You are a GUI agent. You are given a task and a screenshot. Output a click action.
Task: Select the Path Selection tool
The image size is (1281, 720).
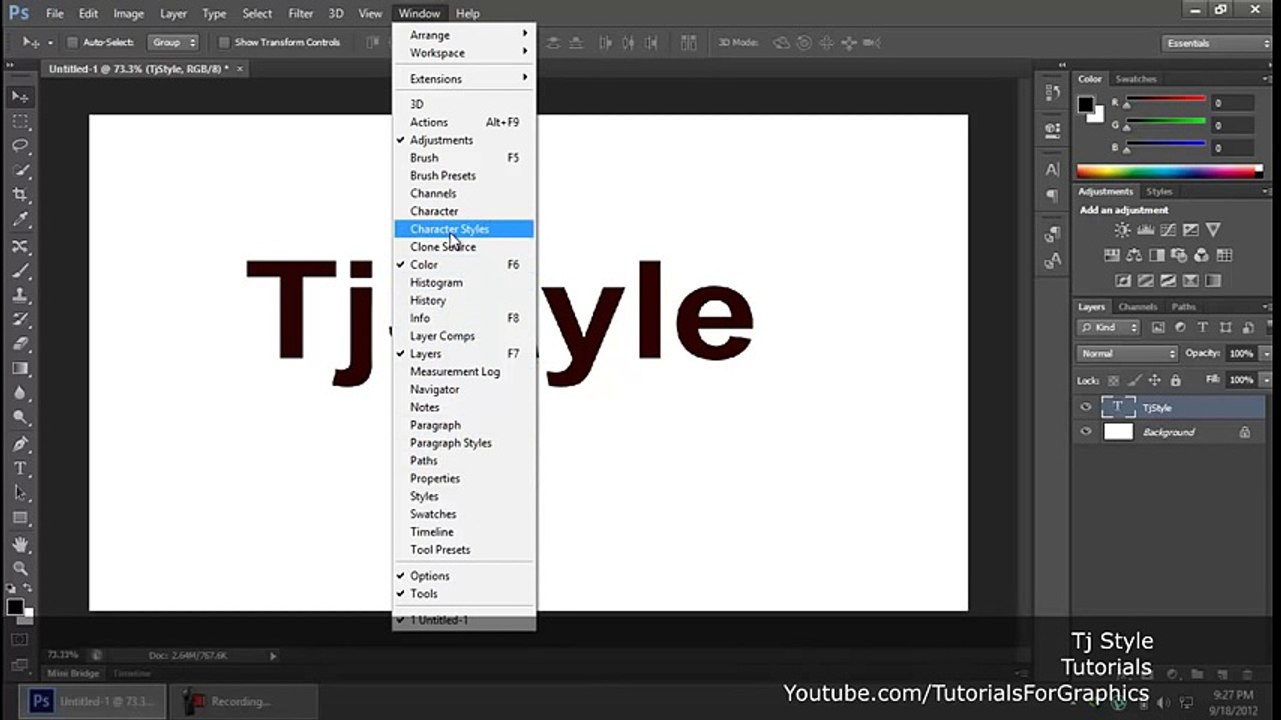[x=20, y=493]
